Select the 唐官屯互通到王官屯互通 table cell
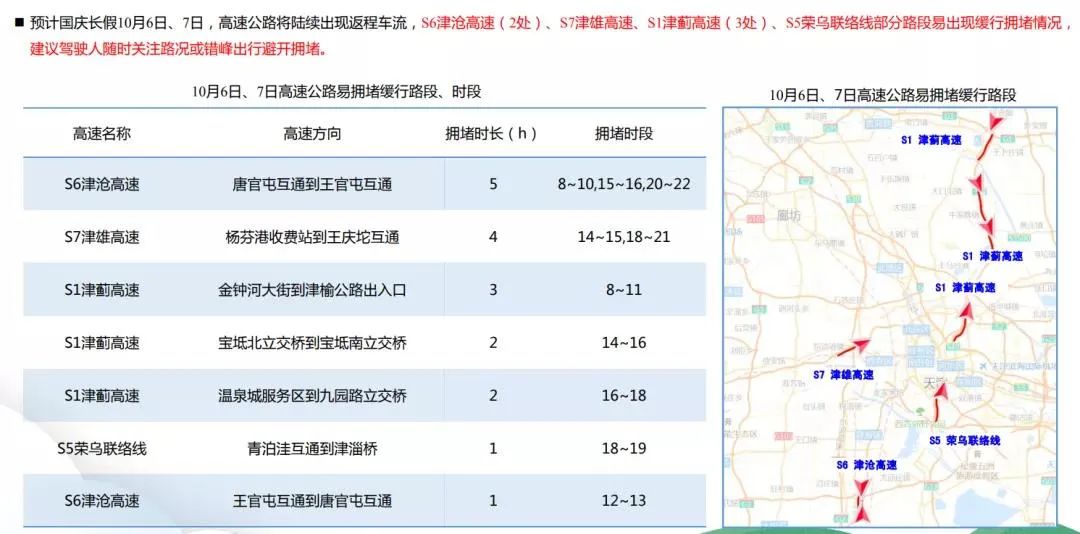Screen dimensions: 1080x534 312,185
